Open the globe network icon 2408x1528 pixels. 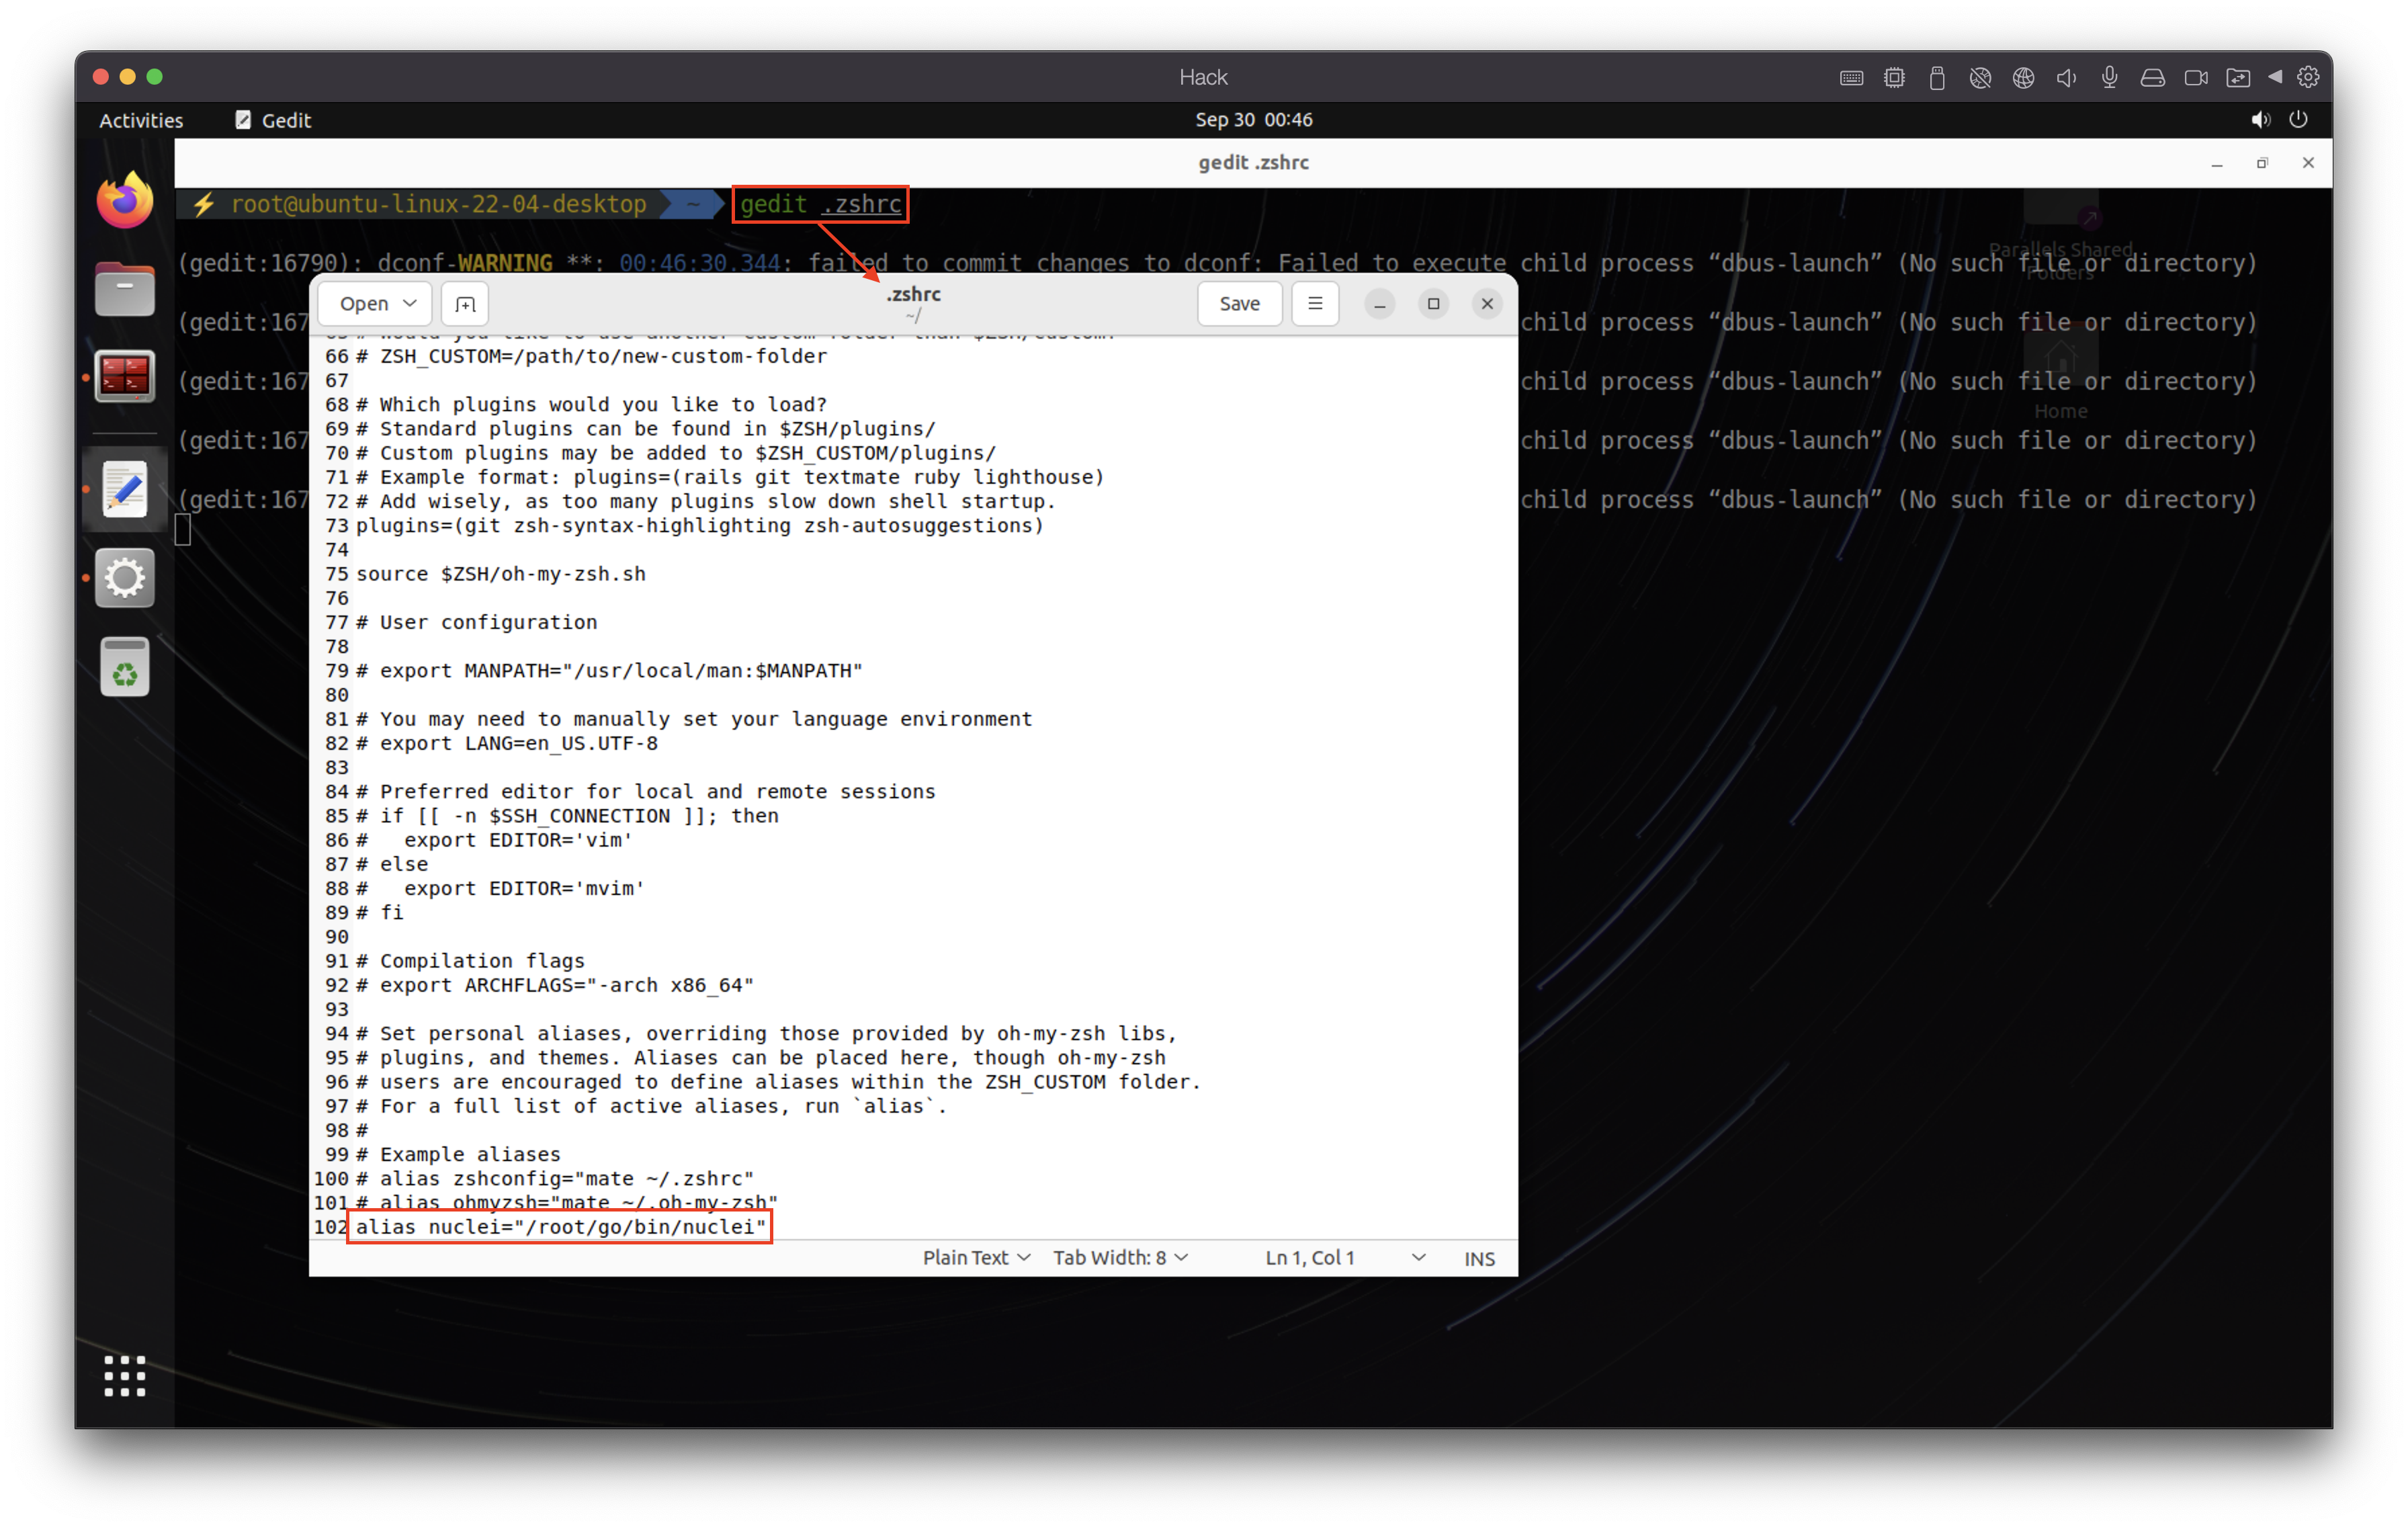[2023, 78]
